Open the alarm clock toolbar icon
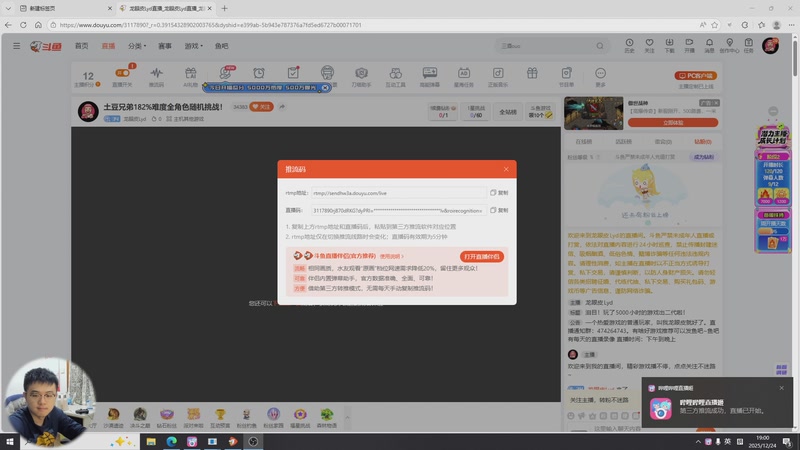800x450 pixels. coord(259,73)
